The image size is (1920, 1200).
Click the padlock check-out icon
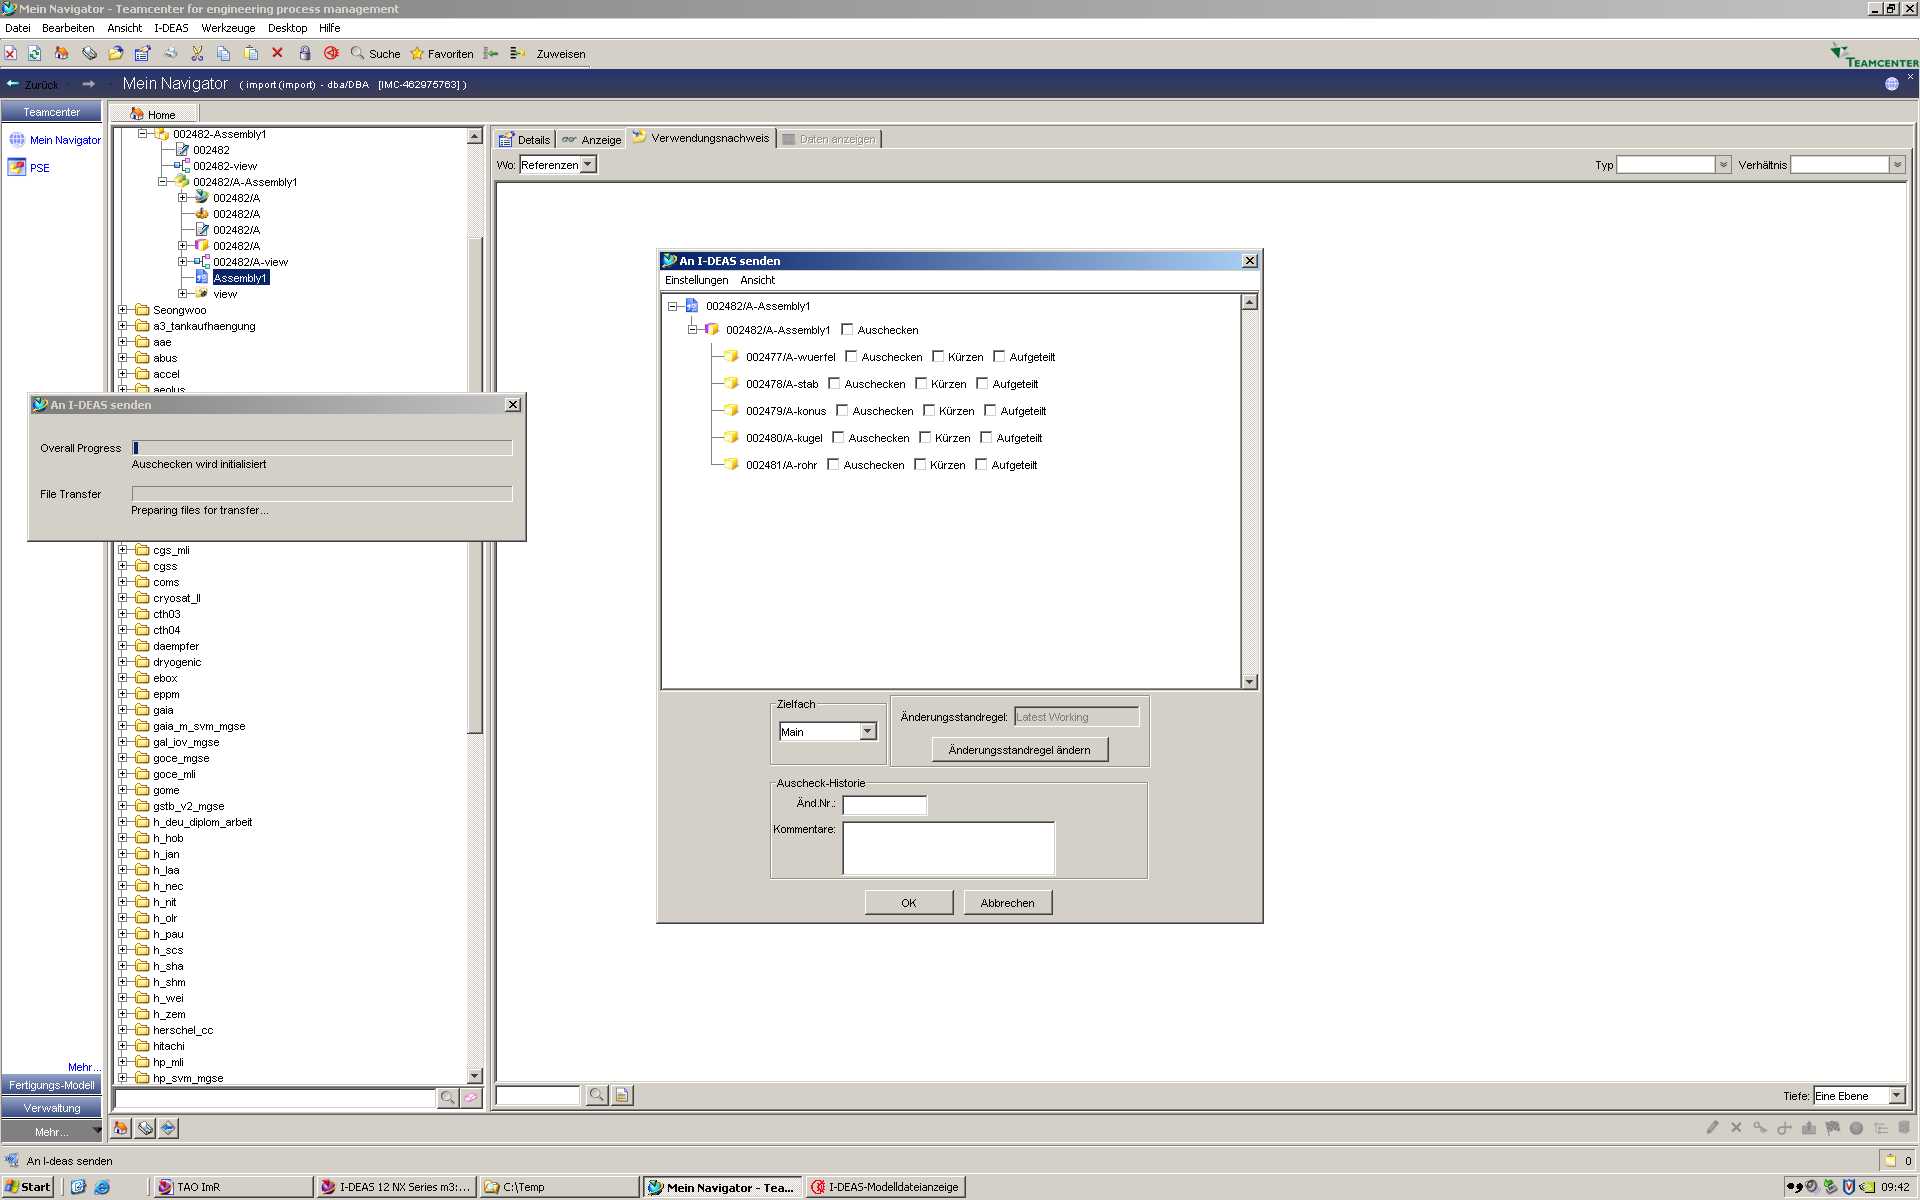click(x=305, y=54)
